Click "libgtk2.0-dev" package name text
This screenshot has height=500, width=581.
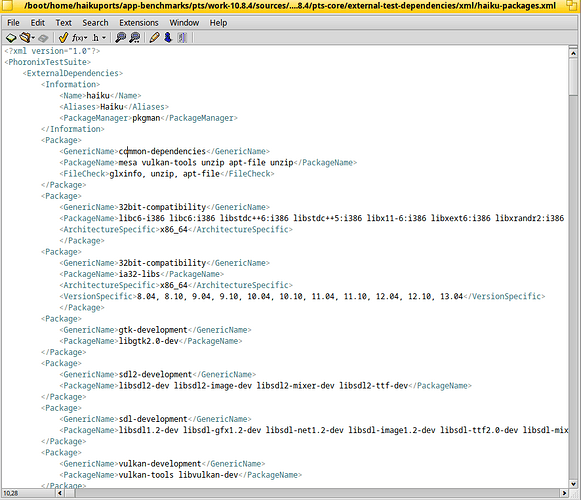pos(148,341)
